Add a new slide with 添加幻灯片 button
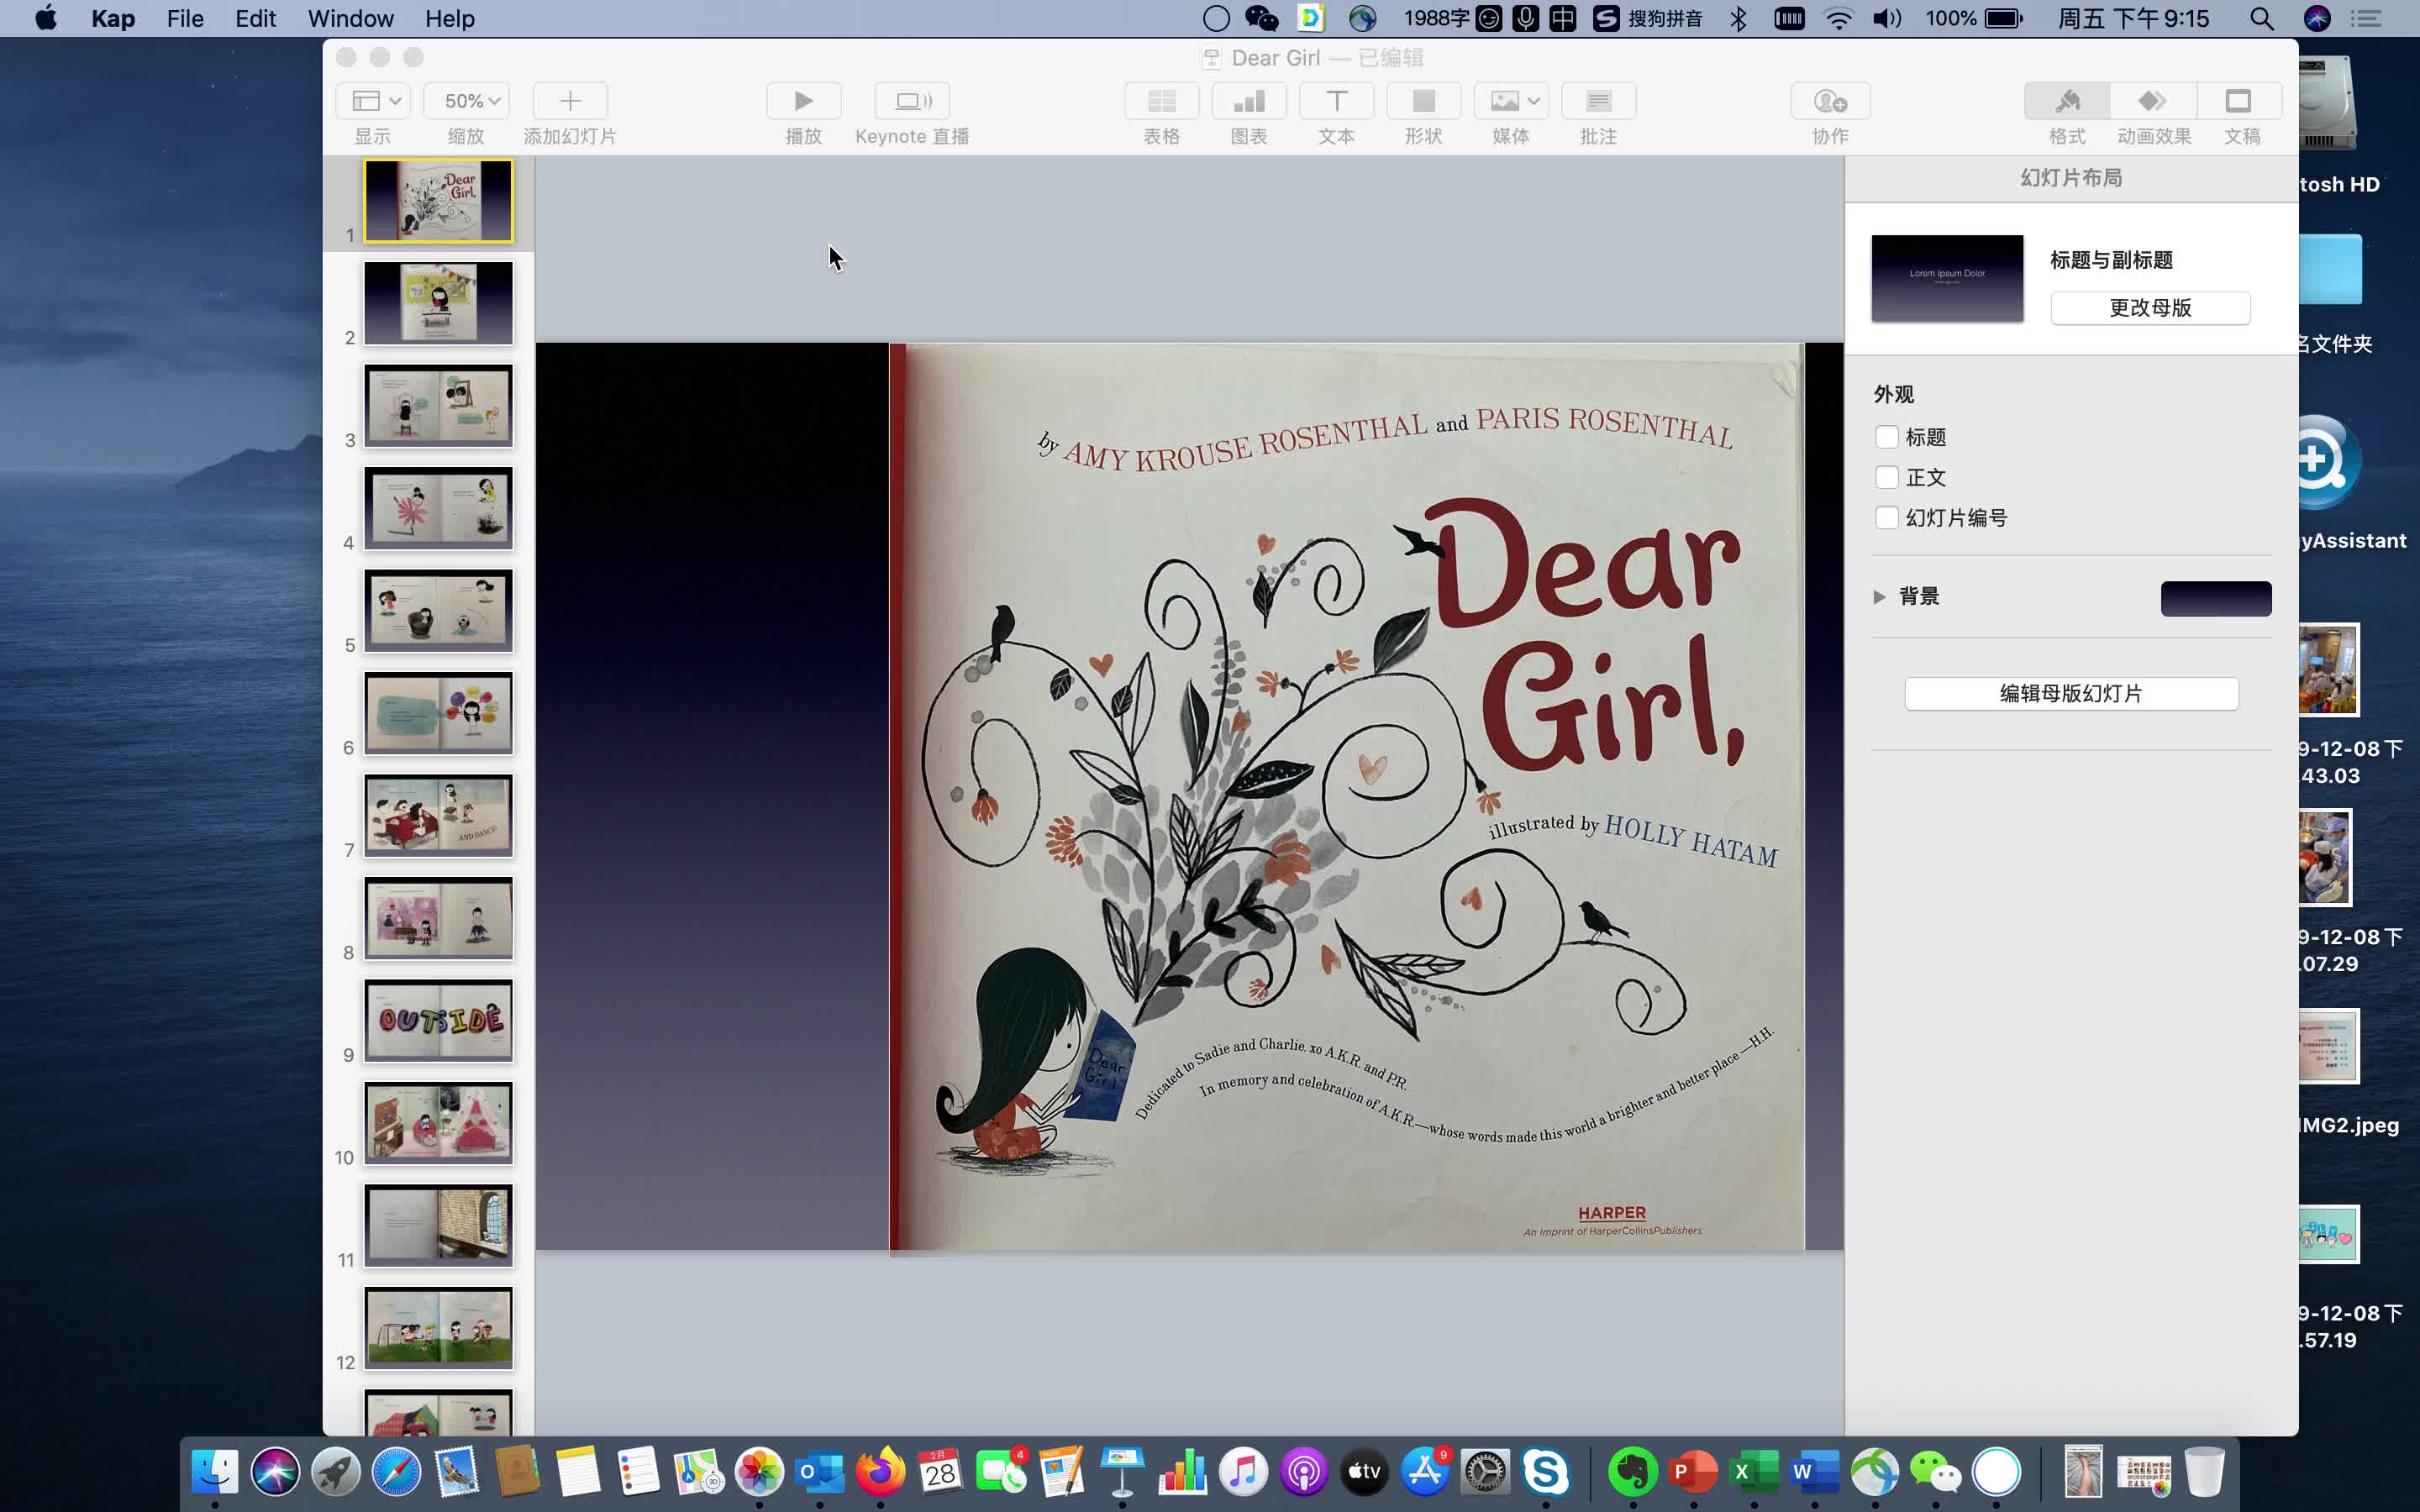Screen dimensions: 2420x1512 click(x=570, y=101)
